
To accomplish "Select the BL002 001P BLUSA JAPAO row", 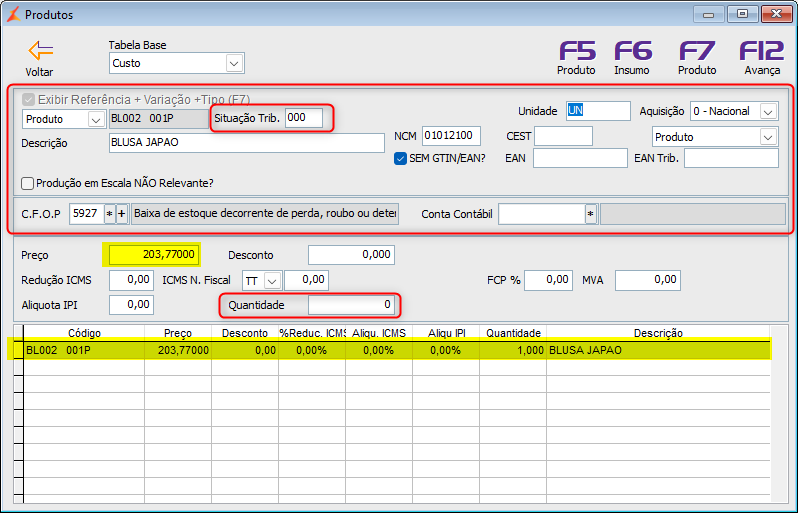I will (389, 350).
